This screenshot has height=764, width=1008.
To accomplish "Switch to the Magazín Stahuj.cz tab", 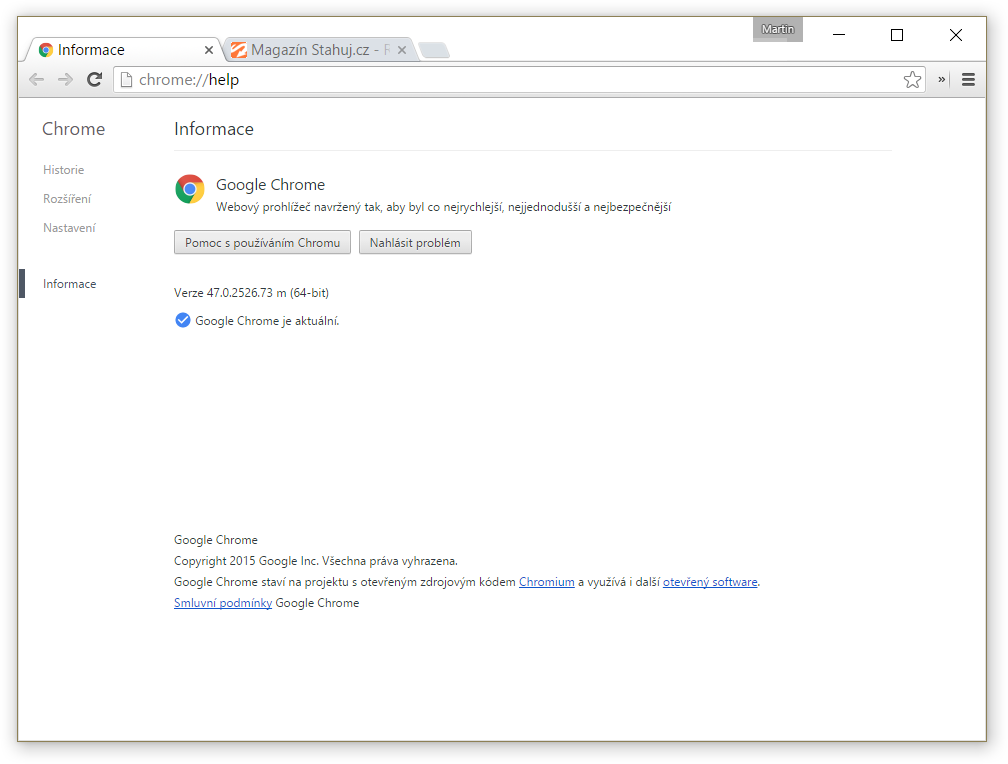I will (x=320, y=50).
